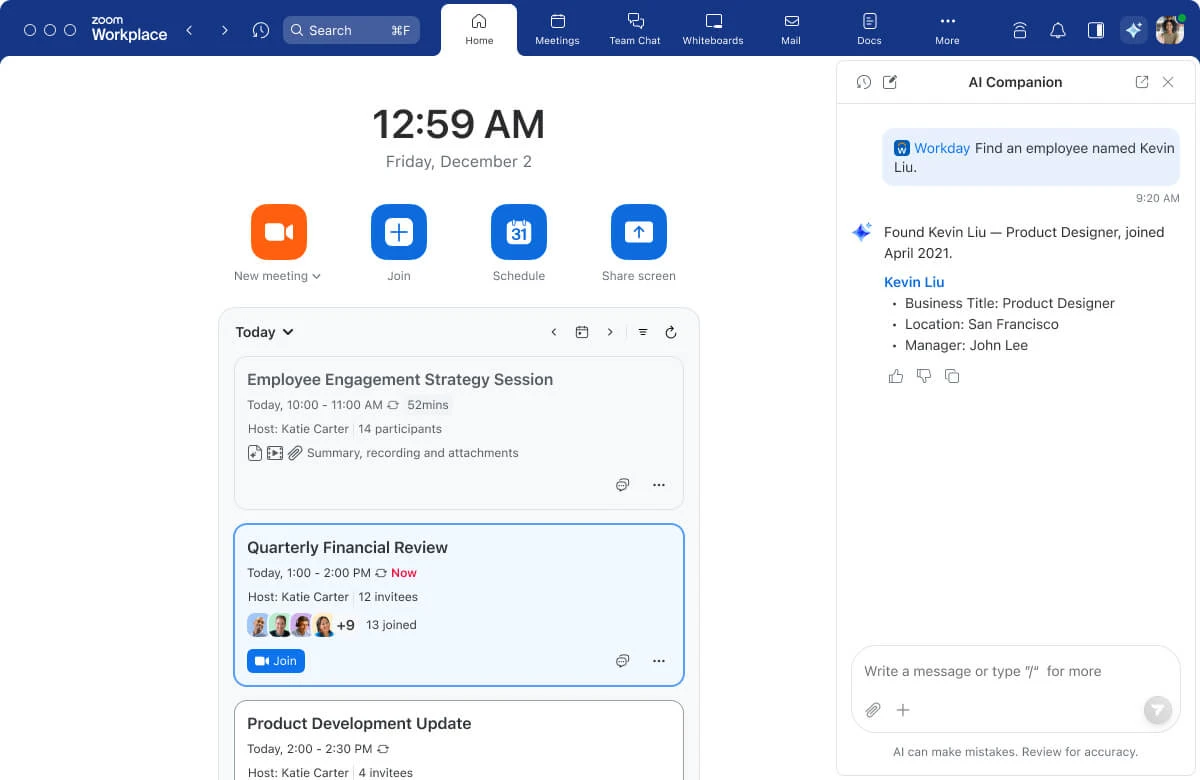The width and height of the screenshot is (1200, 780).
Task: Click the Schedule calendar icon
Action: (x=519, y=232)
